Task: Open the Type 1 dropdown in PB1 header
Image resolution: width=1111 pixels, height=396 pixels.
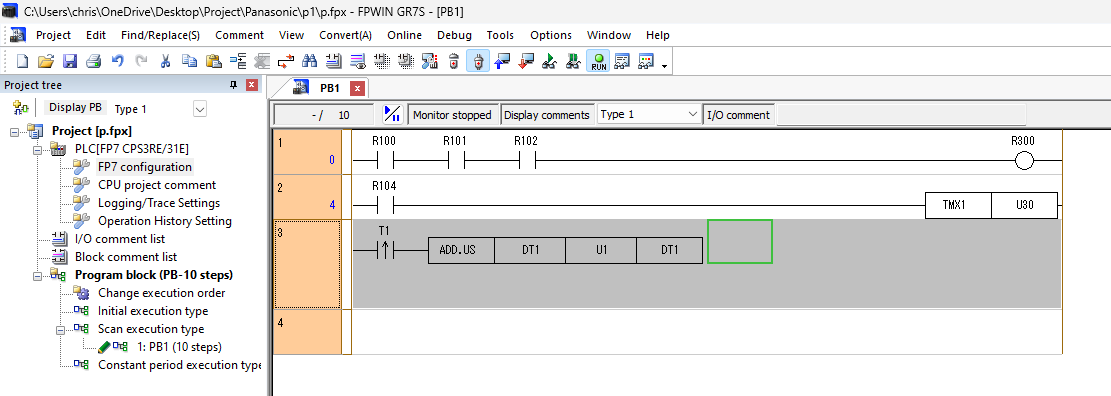Action: pos(693,114)
